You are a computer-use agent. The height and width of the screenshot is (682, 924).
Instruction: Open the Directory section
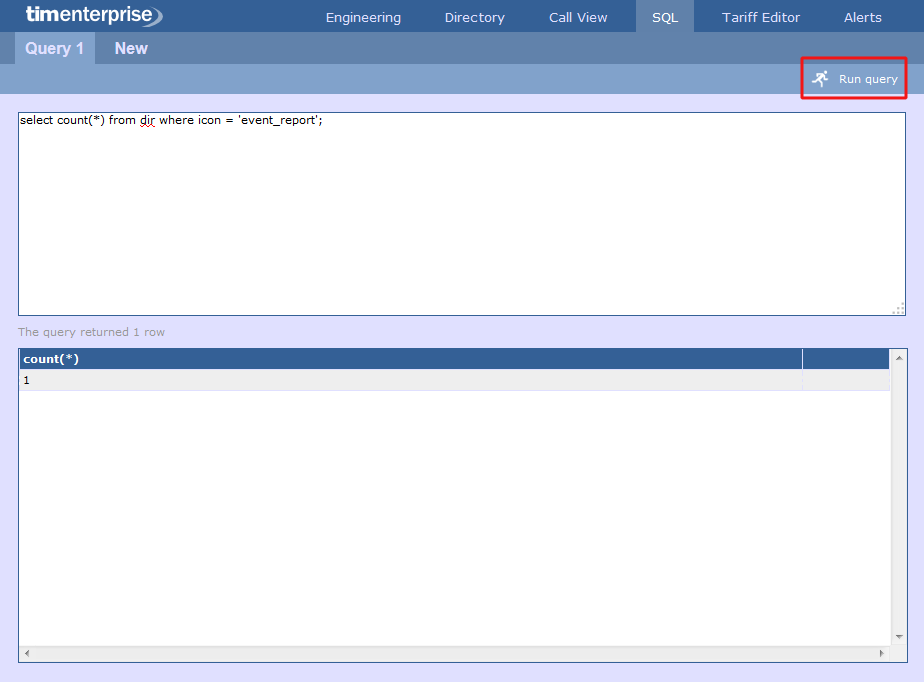pyautogui.click(x=474, y=17)
